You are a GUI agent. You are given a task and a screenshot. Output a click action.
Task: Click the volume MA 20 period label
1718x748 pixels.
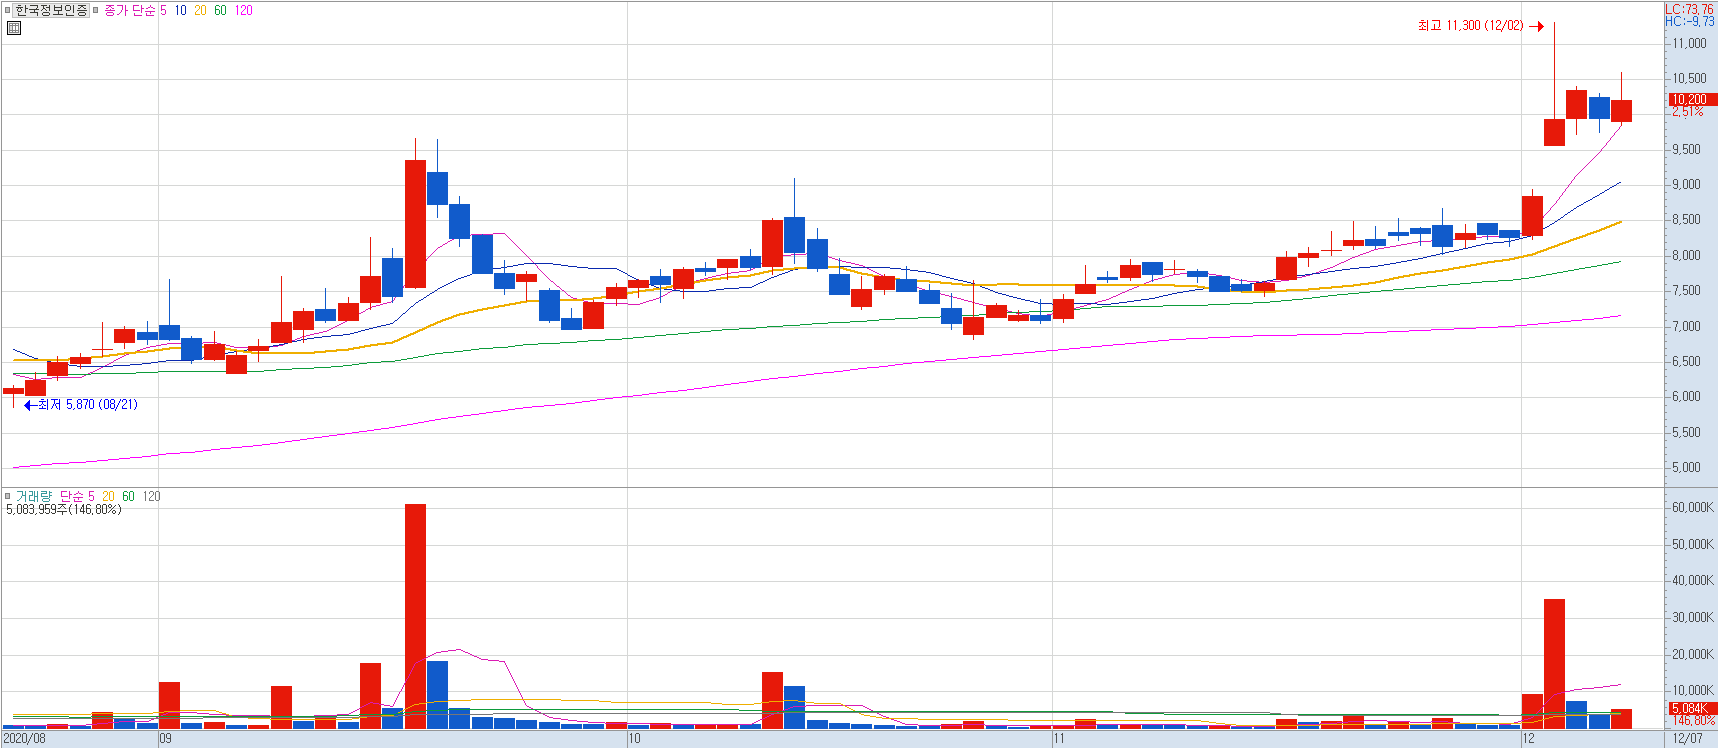pyautogui.click(x=108, y=496)
